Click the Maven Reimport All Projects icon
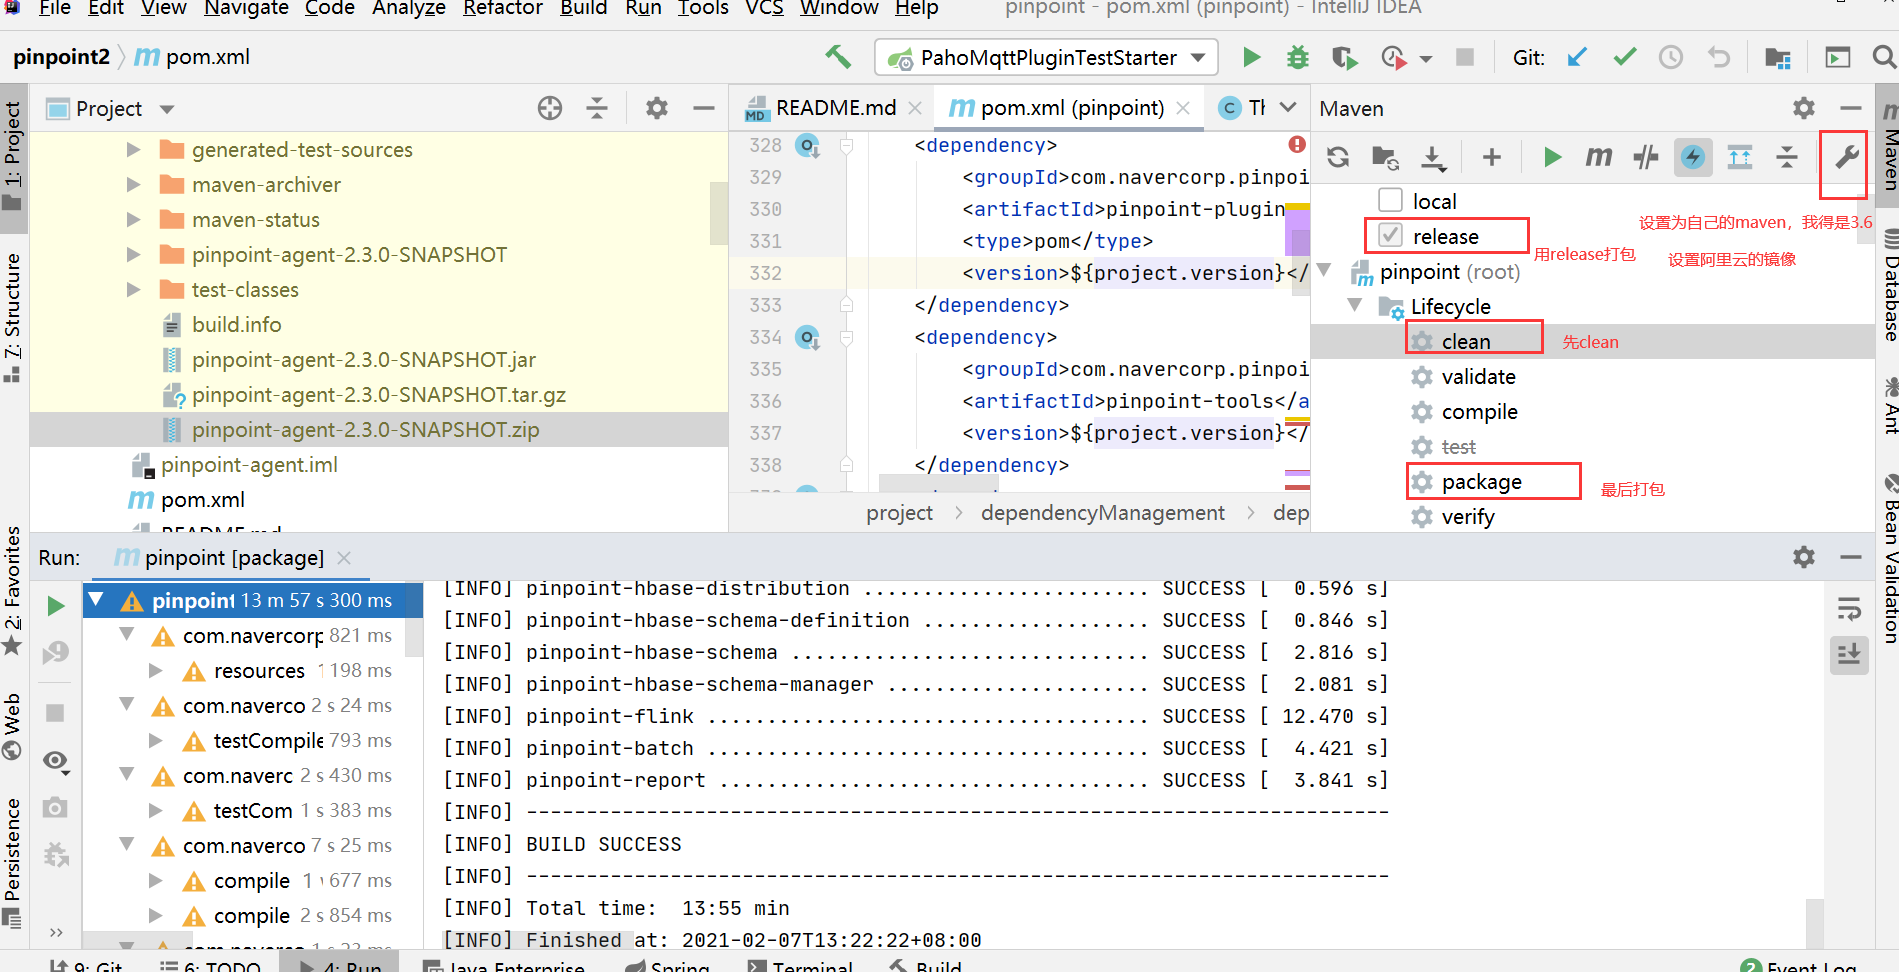 (1338, 157)
